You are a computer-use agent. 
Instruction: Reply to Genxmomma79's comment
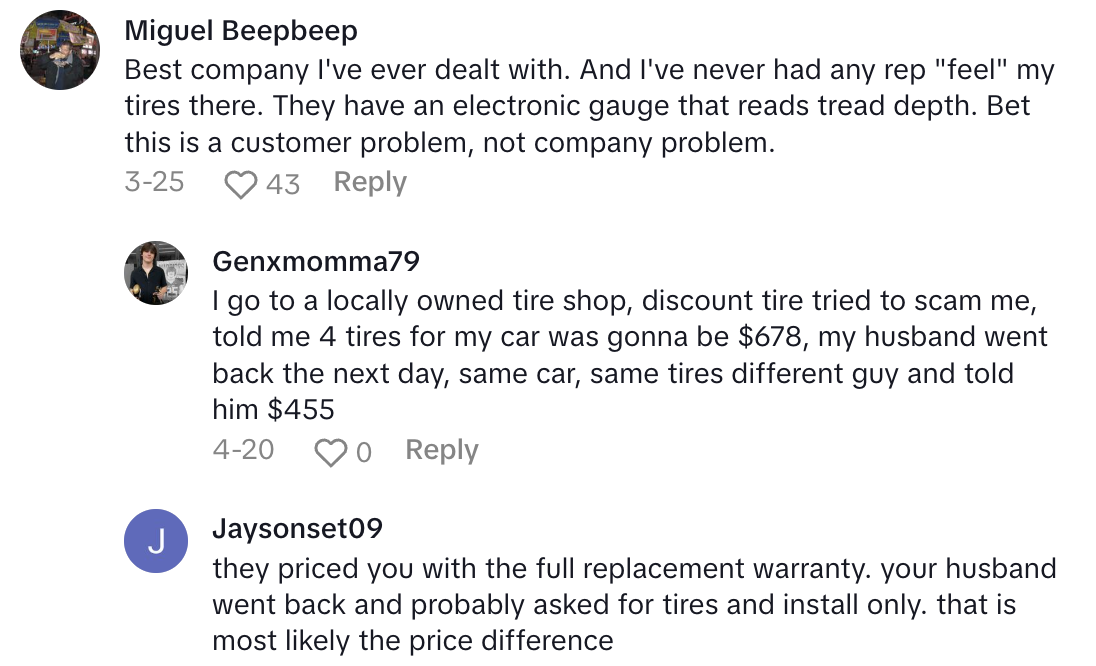(x=440, y=450)
